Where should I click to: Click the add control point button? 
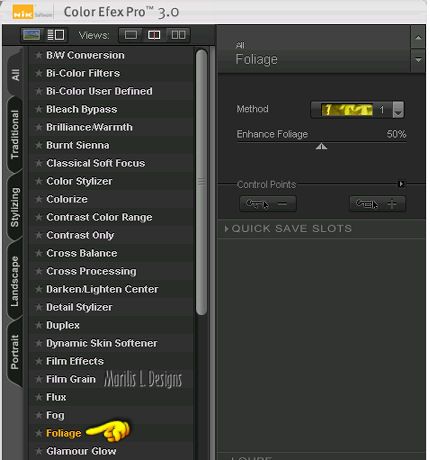click(x=377, y=204)
